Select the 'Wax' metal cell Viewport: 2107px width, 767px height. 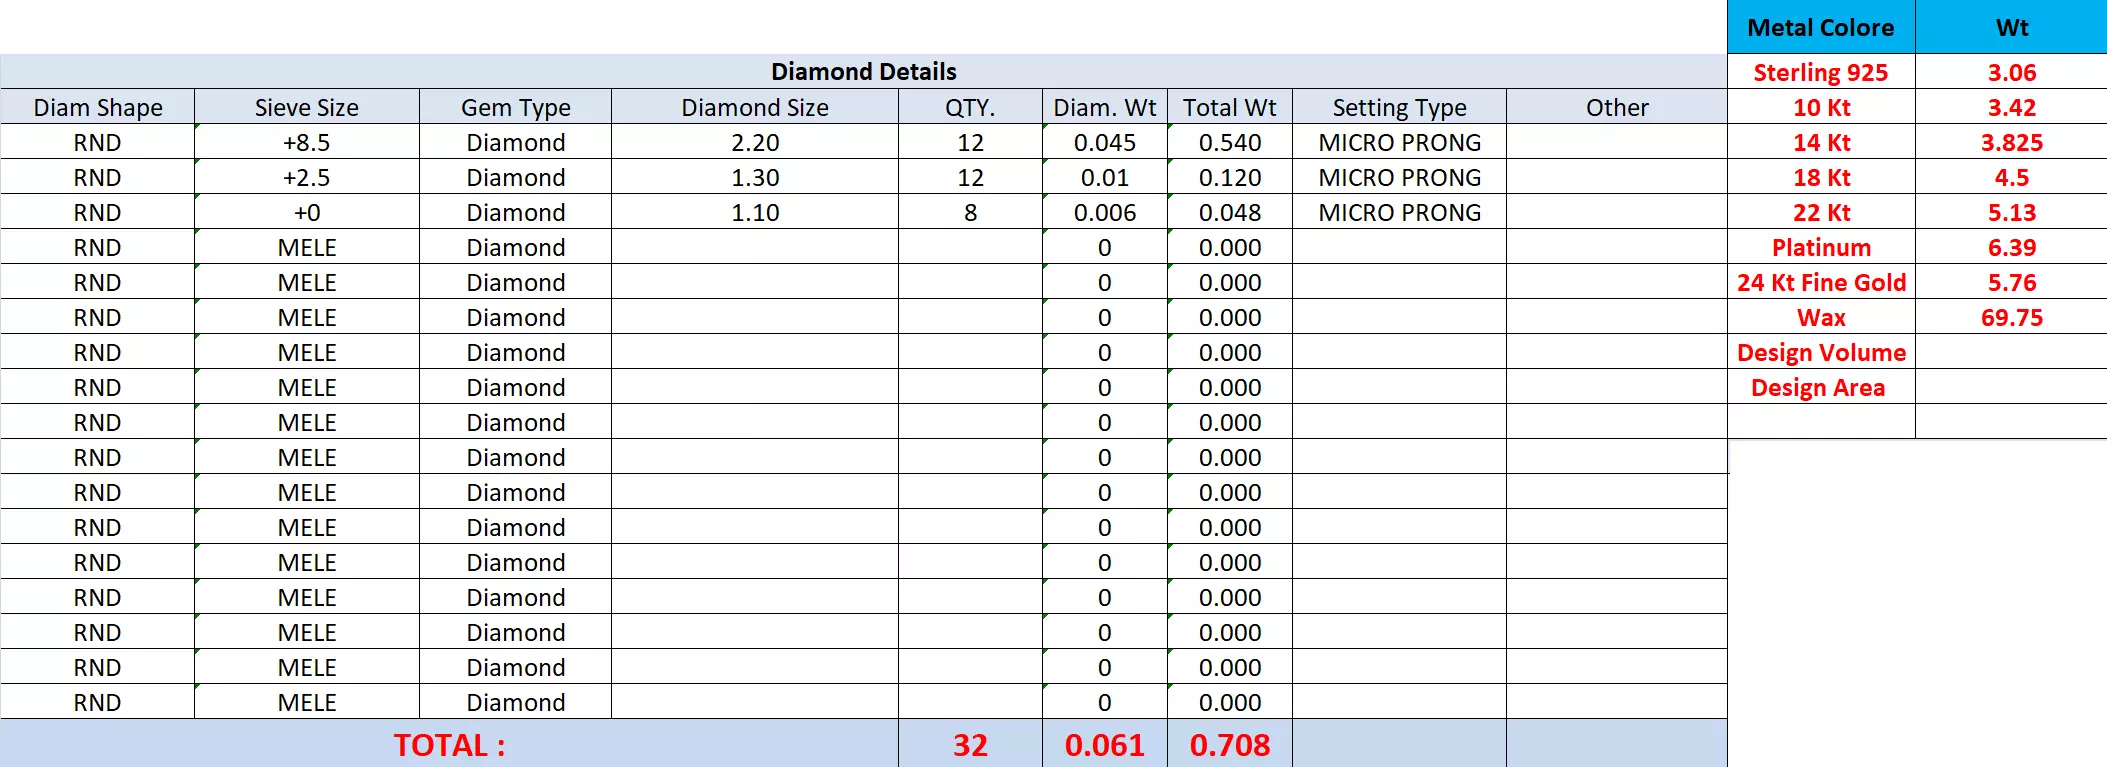pyautogui.click(x=1821, y=317)
